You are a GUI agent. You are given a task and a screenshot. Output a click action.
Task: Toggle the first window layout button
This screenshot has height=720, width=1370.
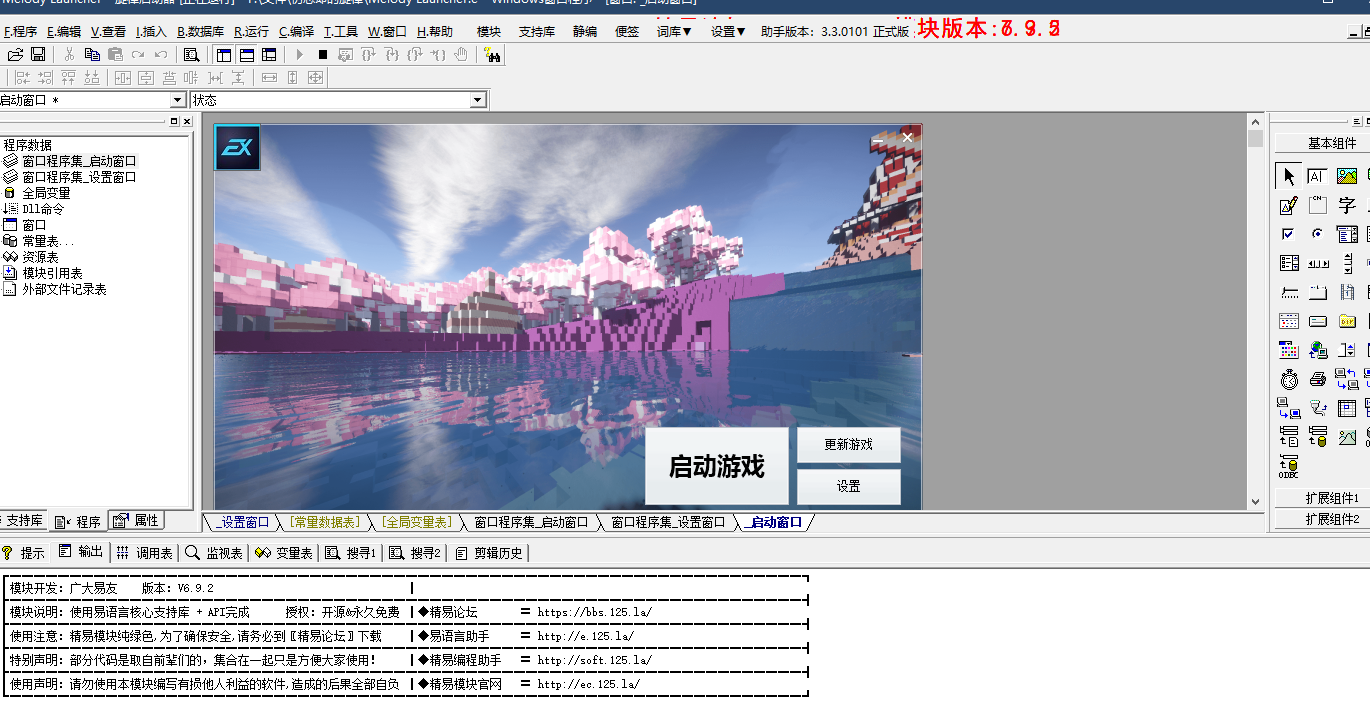(x=223, y=54)
